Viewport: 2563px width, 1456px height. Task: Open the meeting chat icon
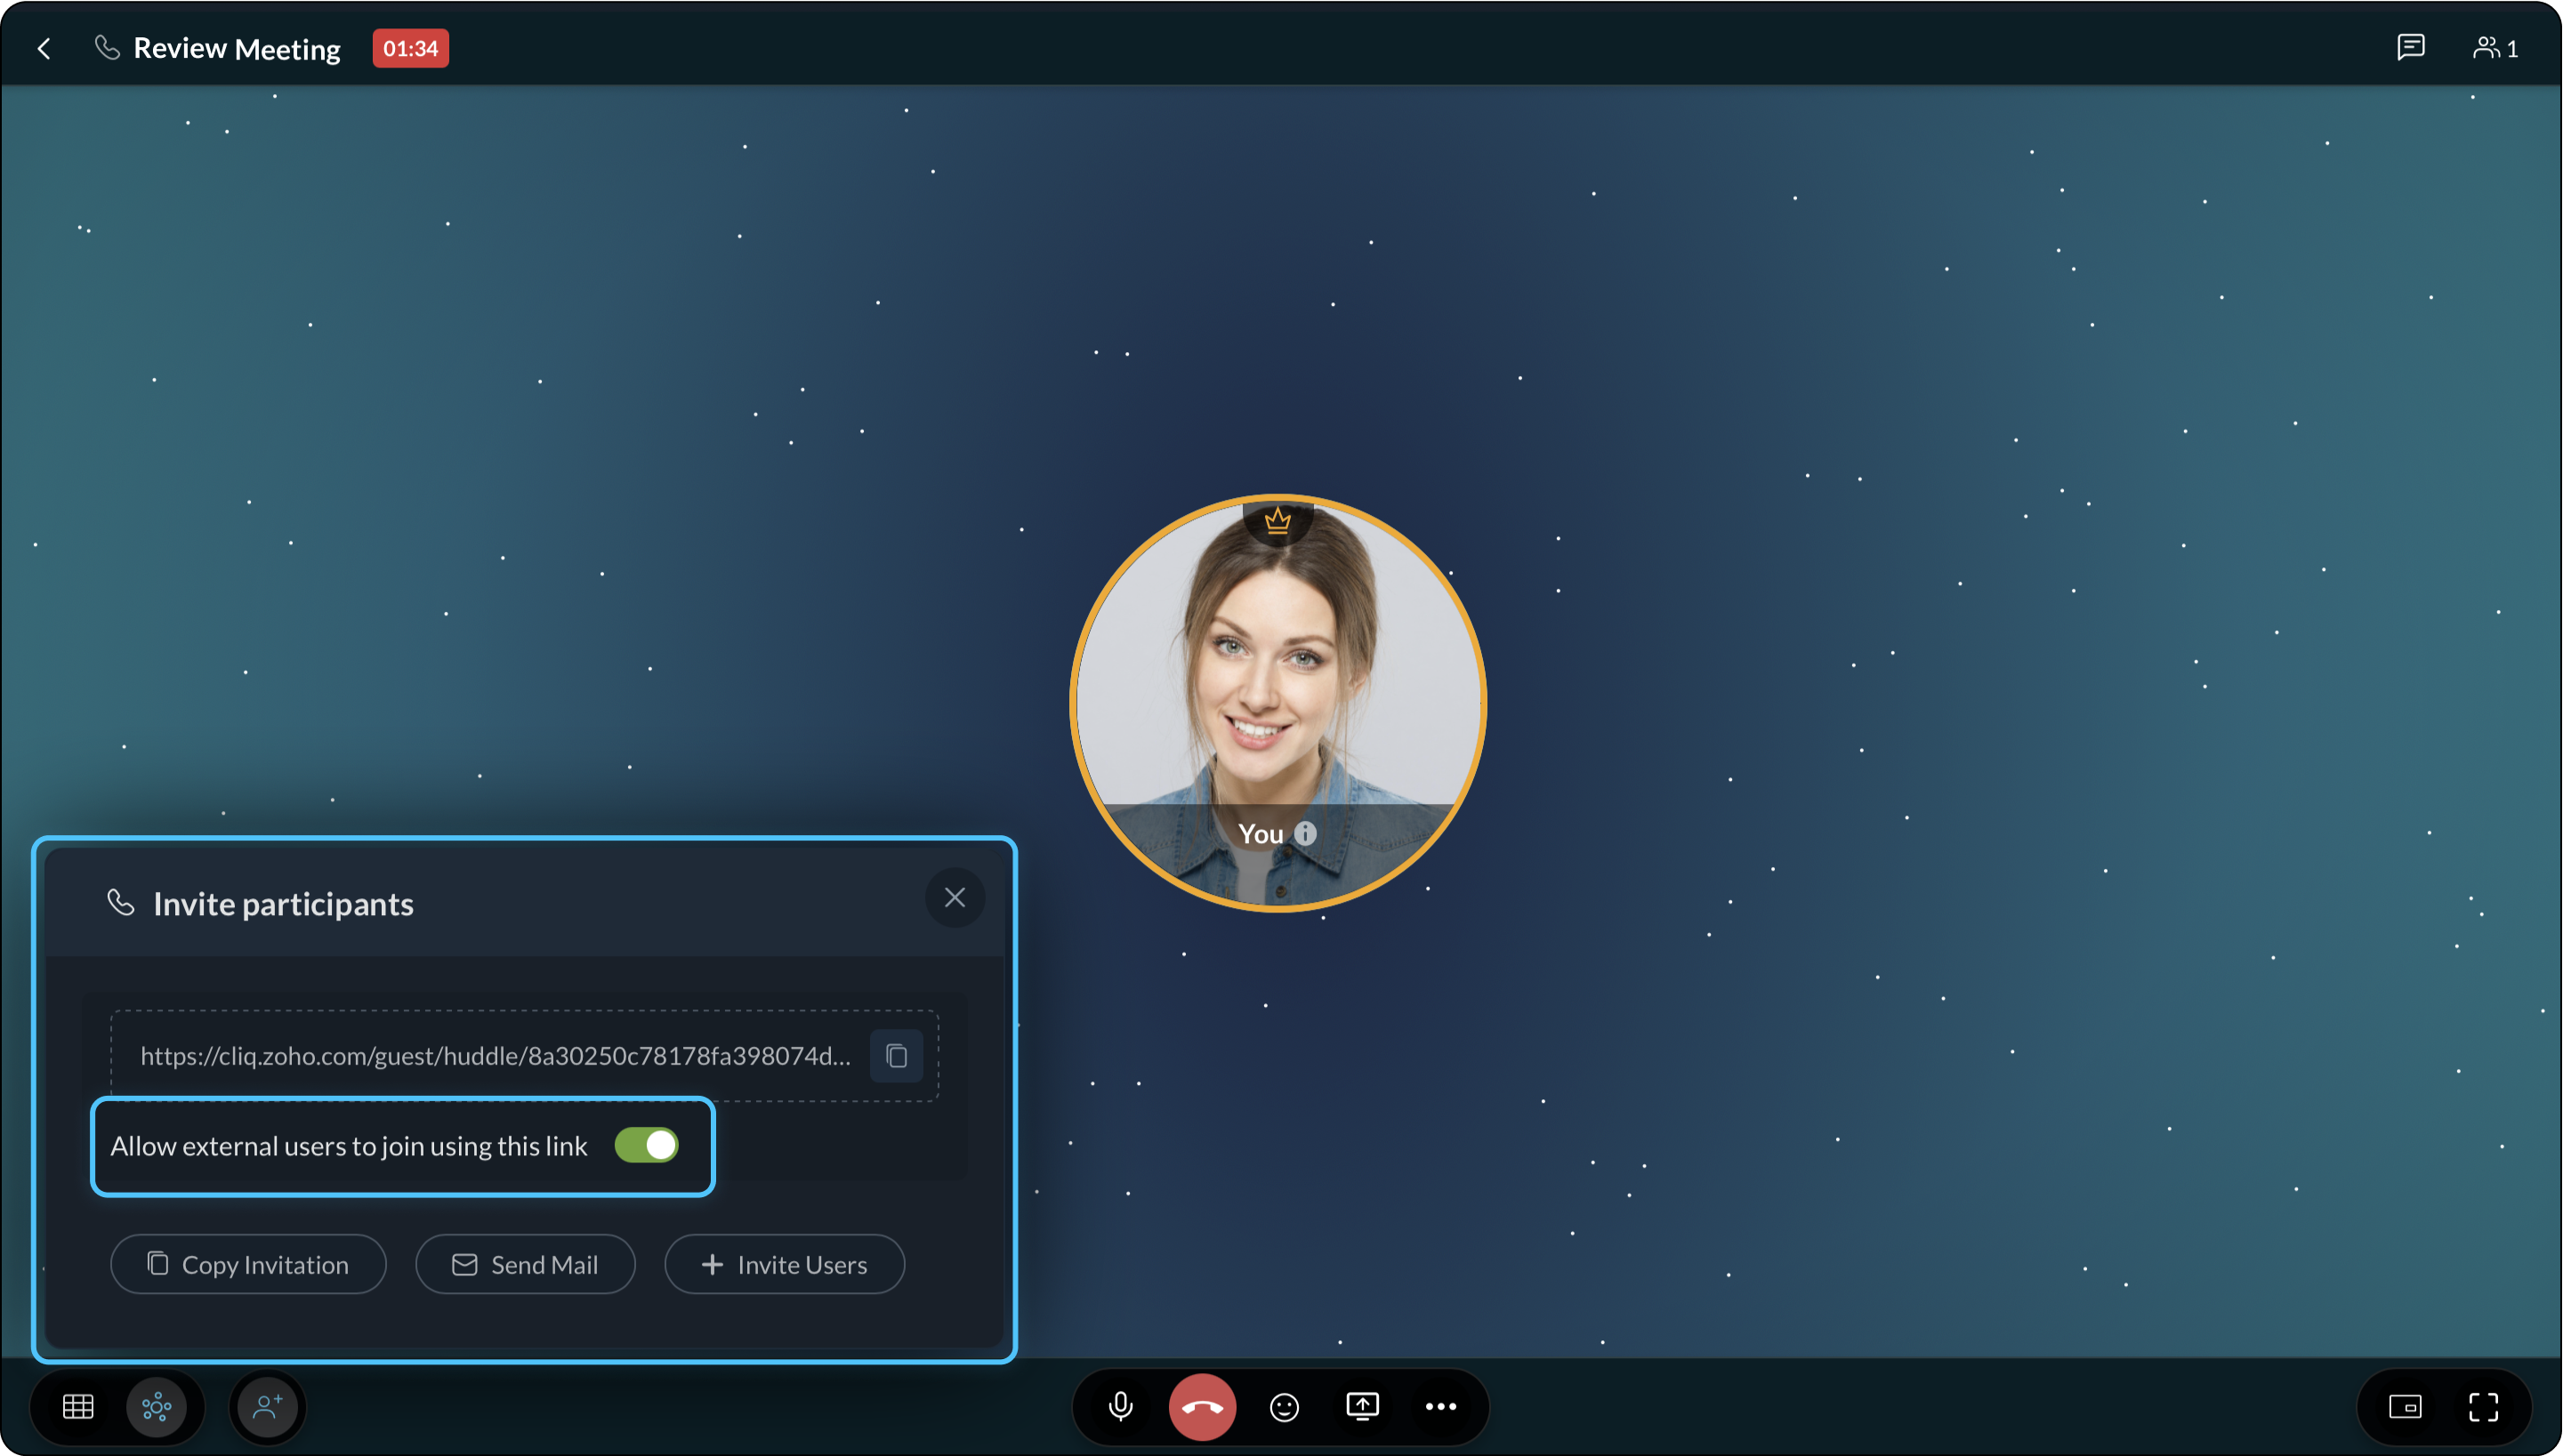tap(2410, 47)
